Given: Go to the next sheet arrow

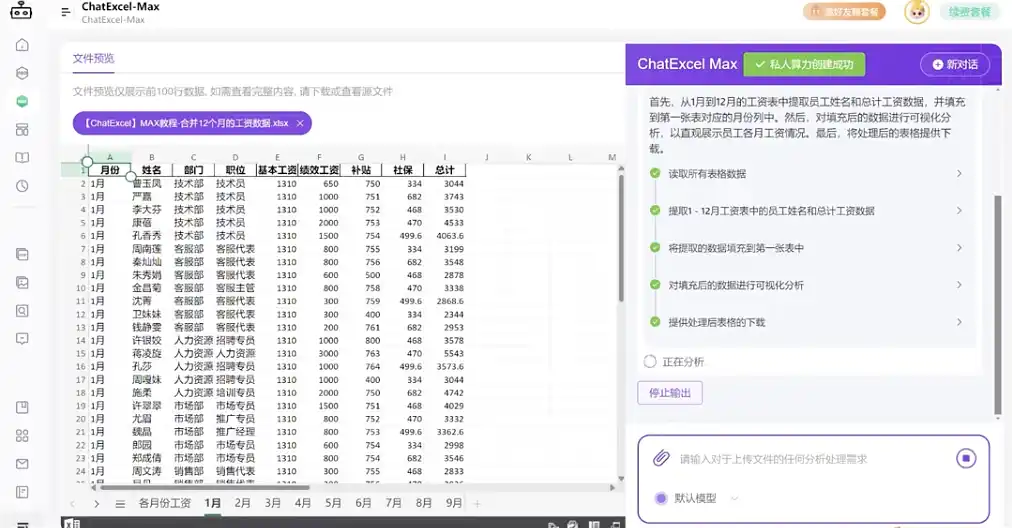Looking at the screenshot, I should 96,503.
